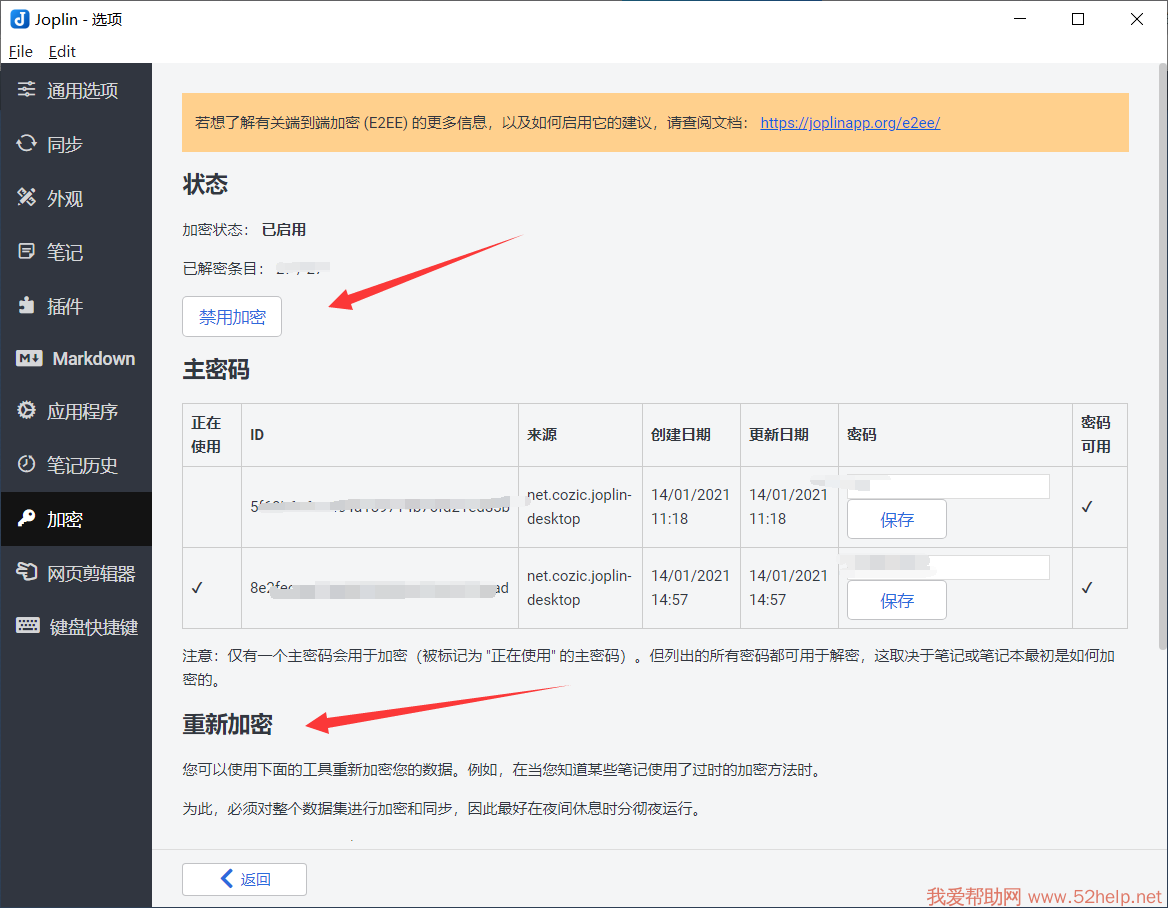Viewport: 1168px width, 908px height.
Task: Click the Keyboard shortcuts keyboard icon
Action: click(x=29, y=627)
